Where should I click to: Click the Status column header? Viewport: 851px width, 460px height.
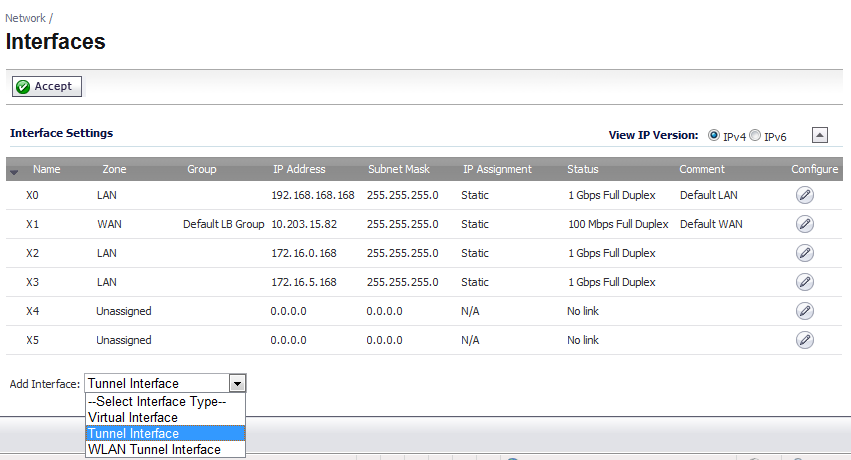pos(583,169)
